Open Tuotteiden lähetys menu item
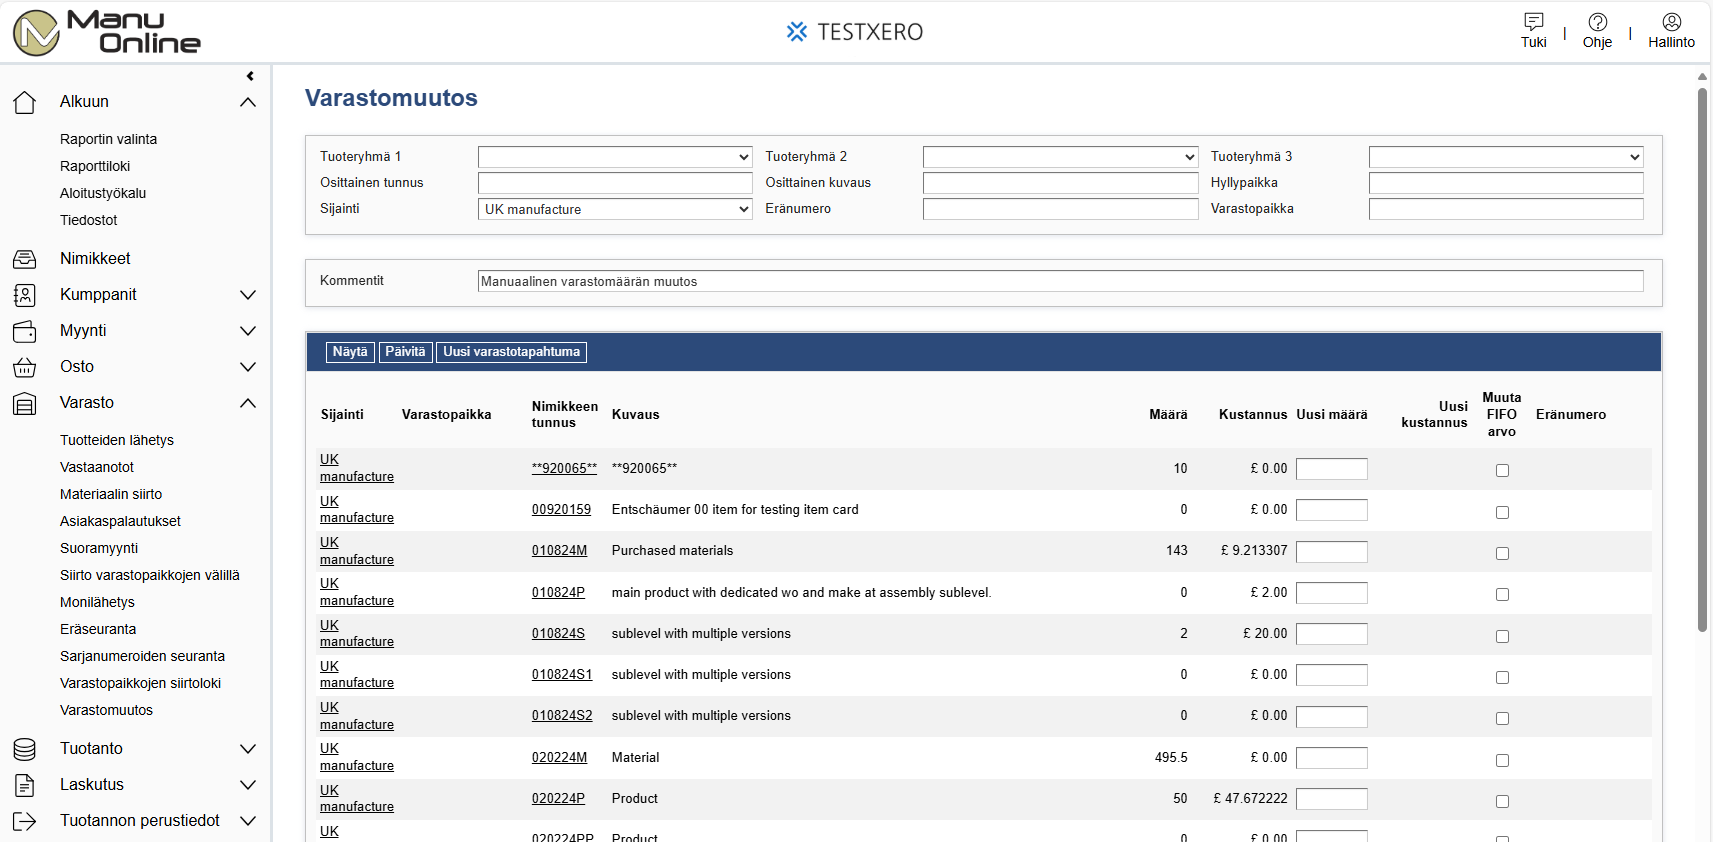 pos(117,440)
